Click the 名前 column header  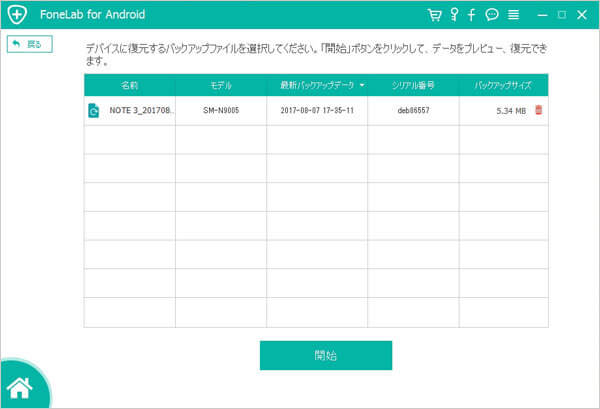(129, 85)
